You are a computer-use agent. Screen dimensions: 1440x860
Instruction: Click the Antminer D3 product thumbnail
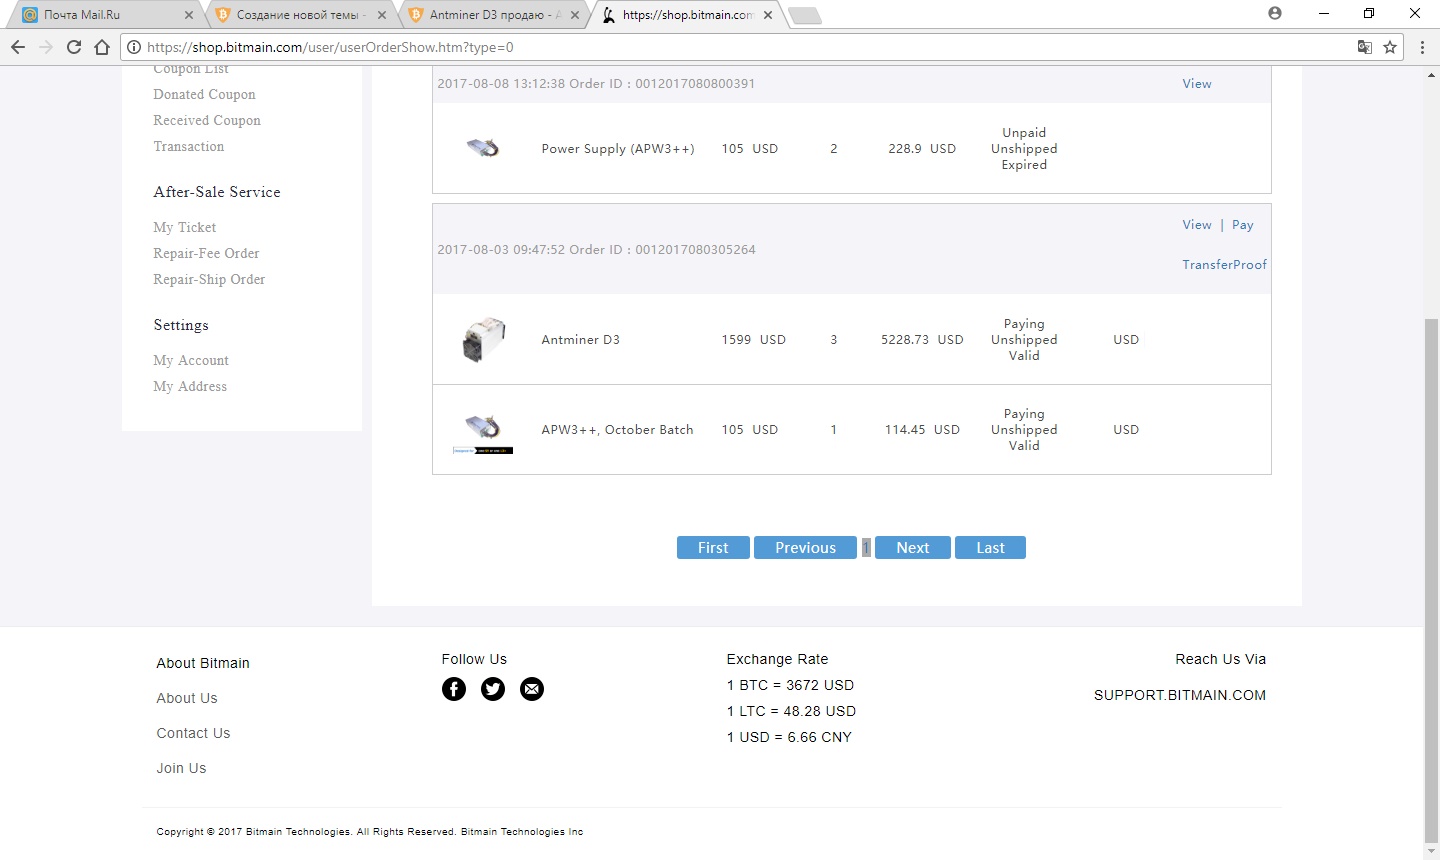(484, 340)
